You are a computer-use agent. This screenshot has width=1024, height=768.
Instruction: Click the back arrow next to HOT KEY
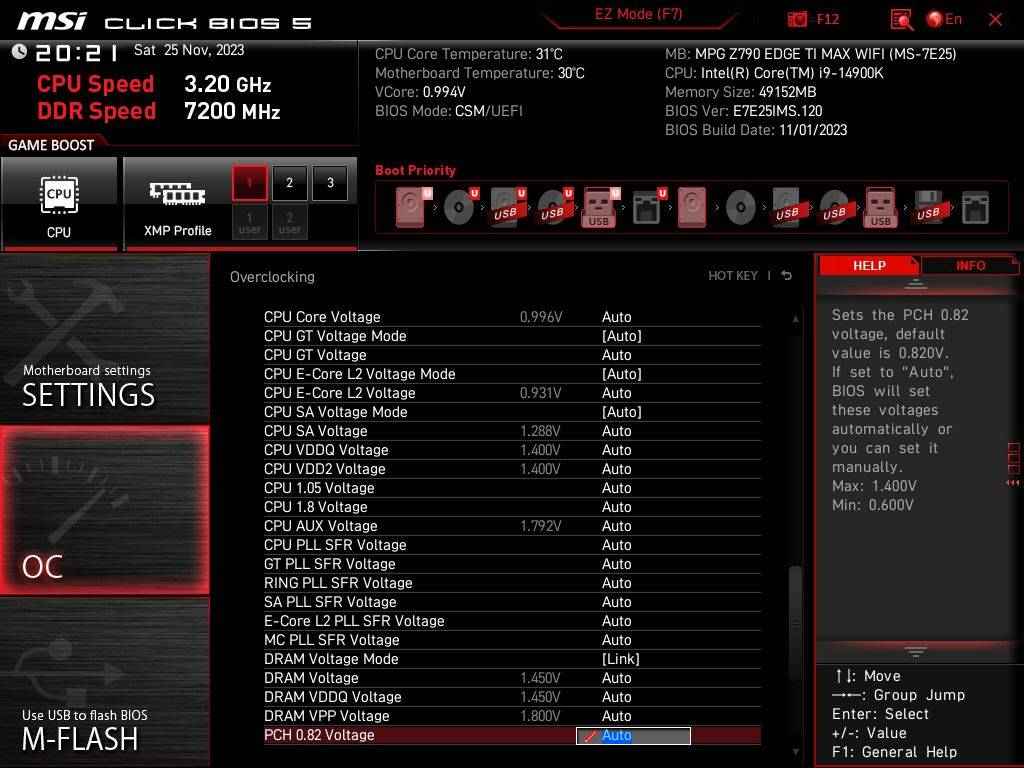click(x=787, y=276)
